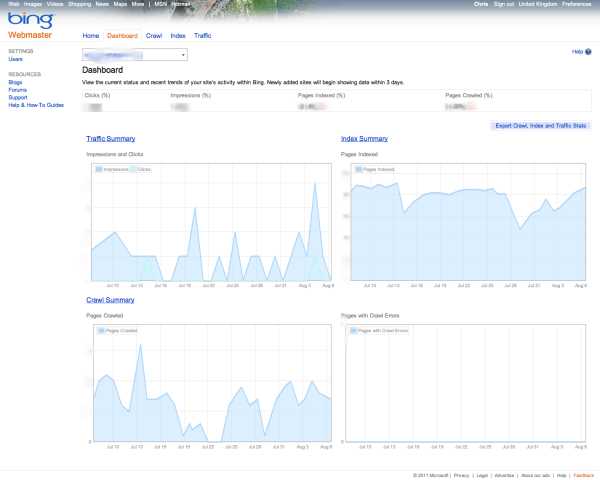The image size is (600, 480).
Task: Click the Feedback link in footer
Action: [584, 474]
